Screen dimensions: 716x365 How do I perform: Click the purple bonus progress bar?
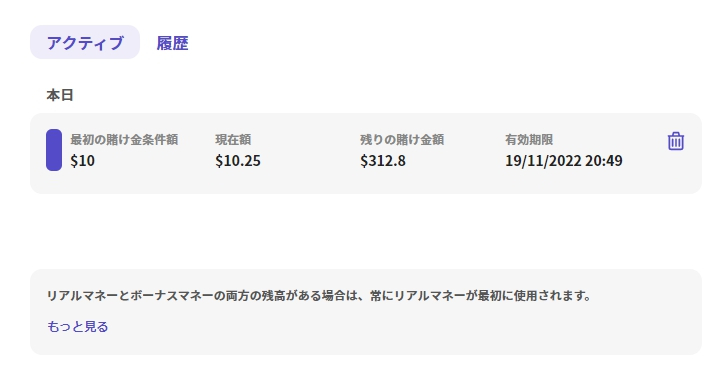tap(54, 150)
